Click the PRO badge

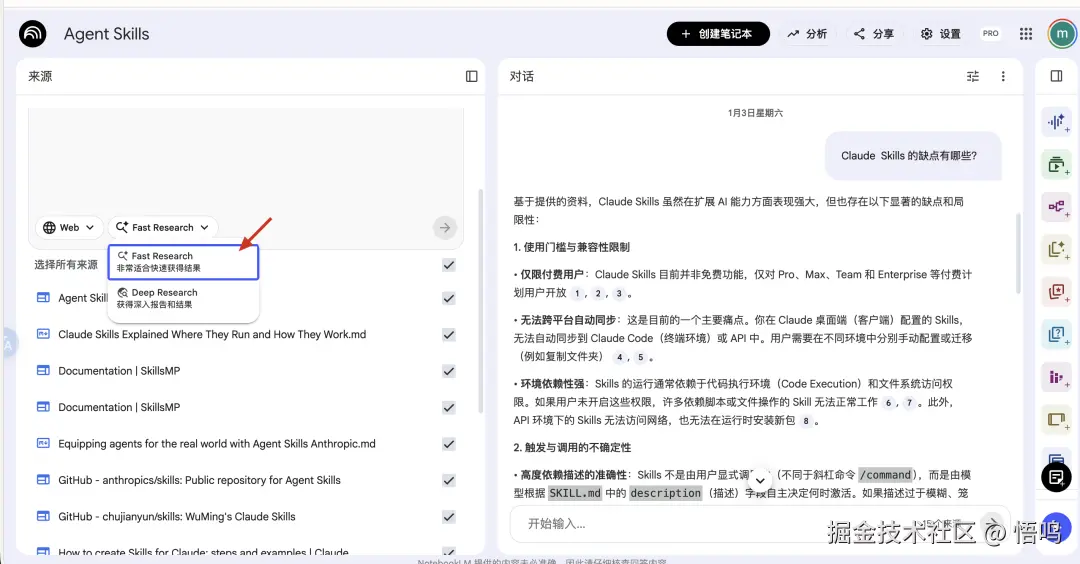pos(990,33)
